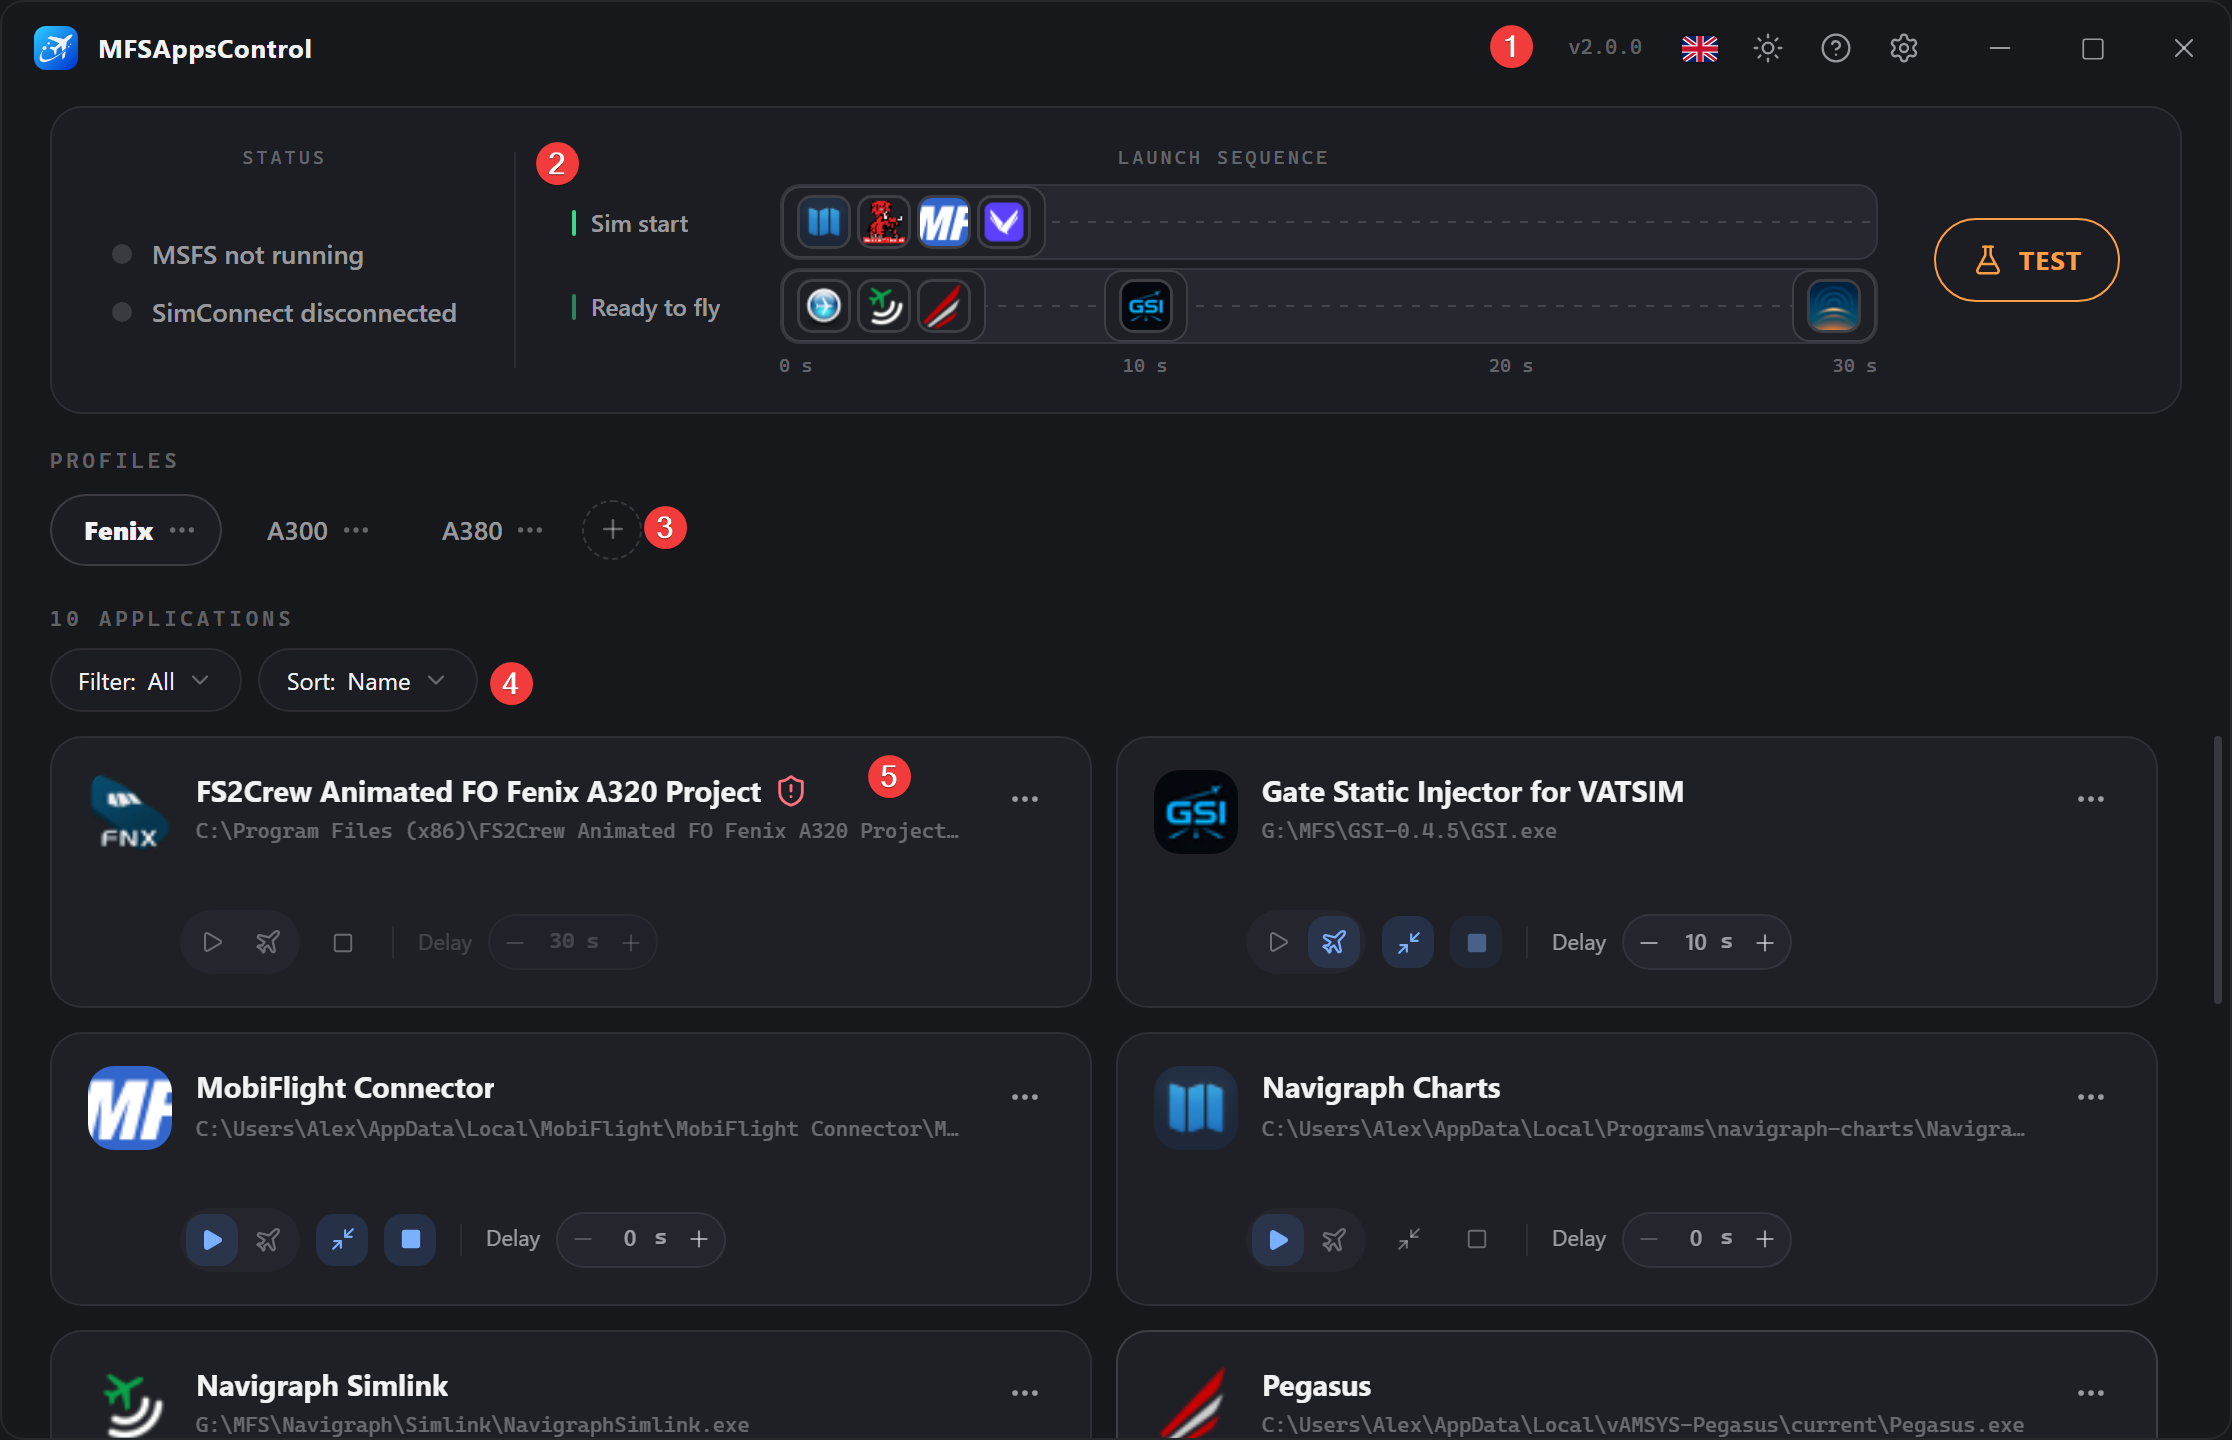
Task: Click the Sim start row label
Action: 639,223
